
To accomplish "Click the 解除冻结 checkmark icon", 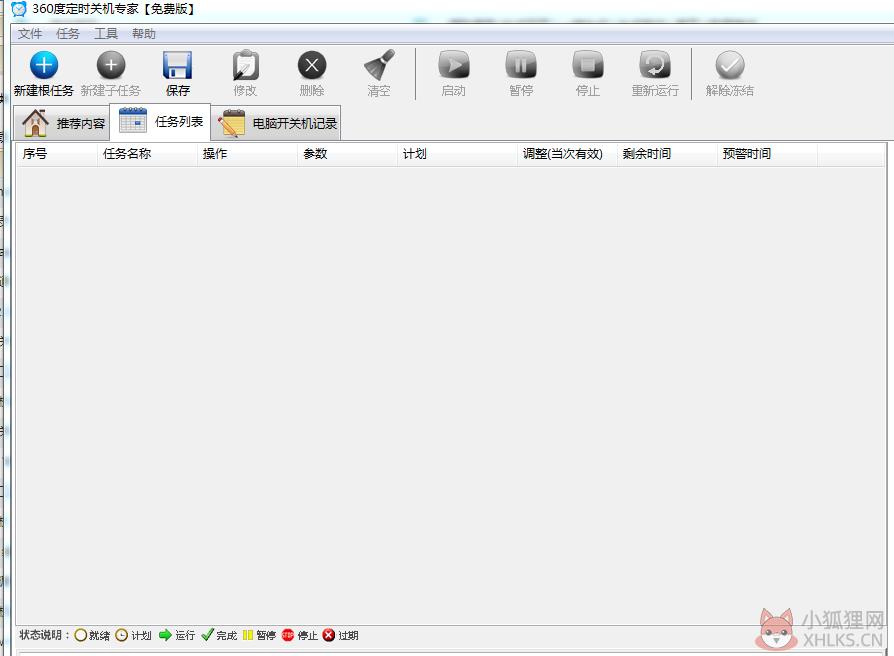I will click(730, 65).
